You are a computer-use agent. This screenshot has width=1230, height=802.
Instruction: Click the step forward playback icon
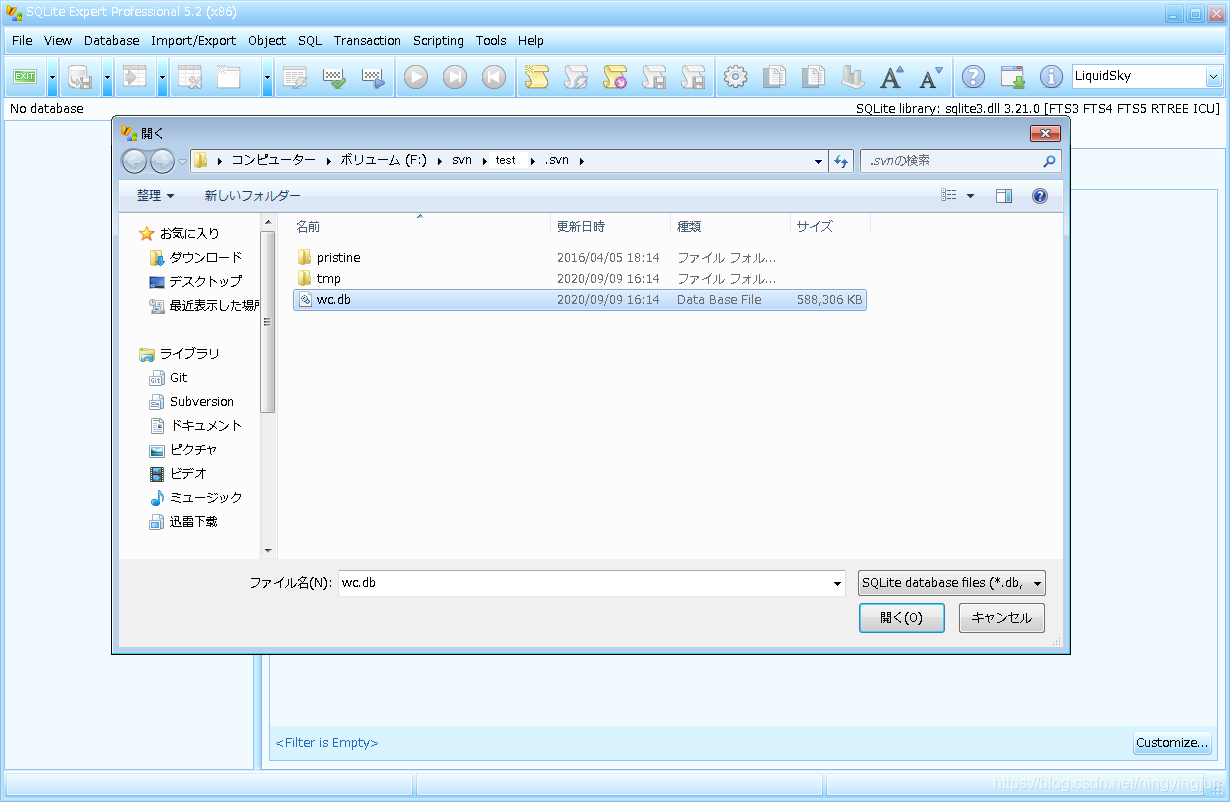coord(455,77)
